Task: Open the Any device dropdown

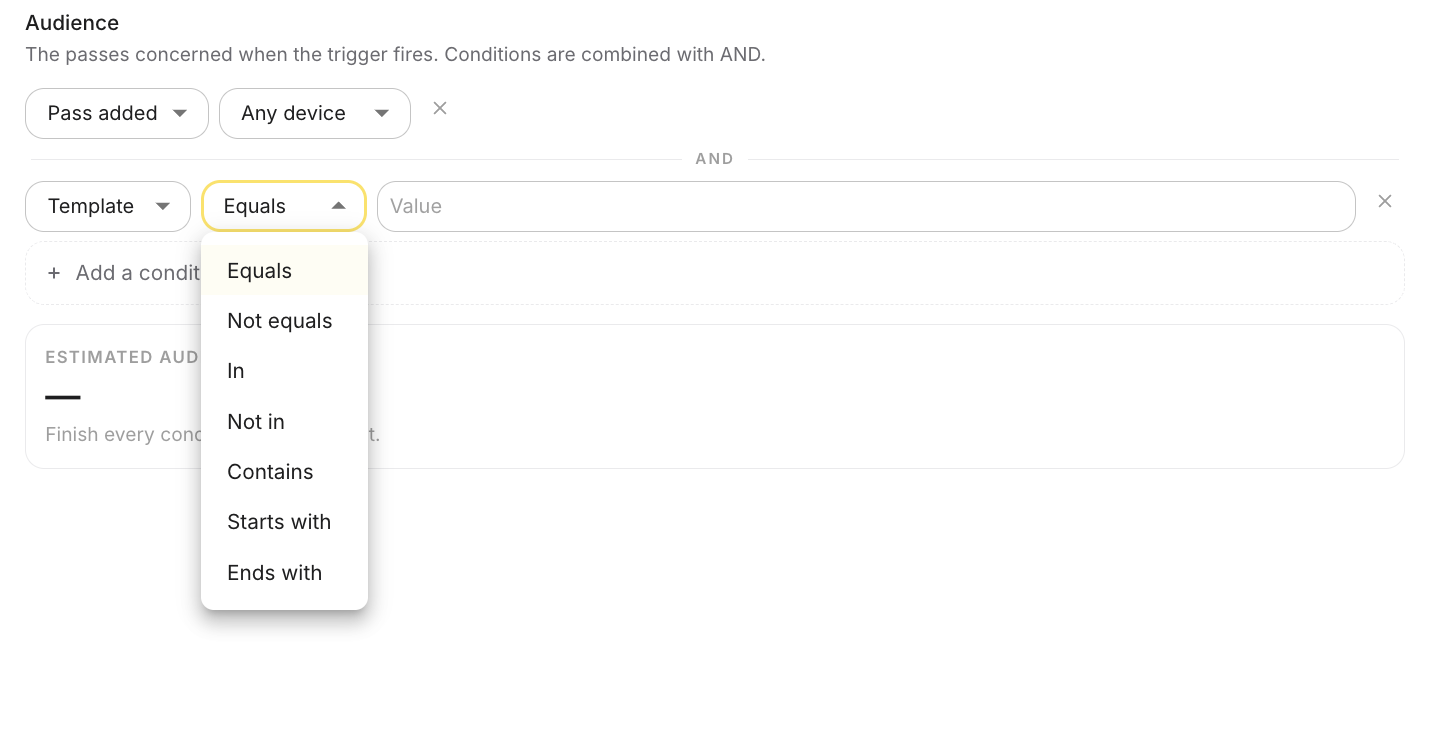Action: point(315,113)
